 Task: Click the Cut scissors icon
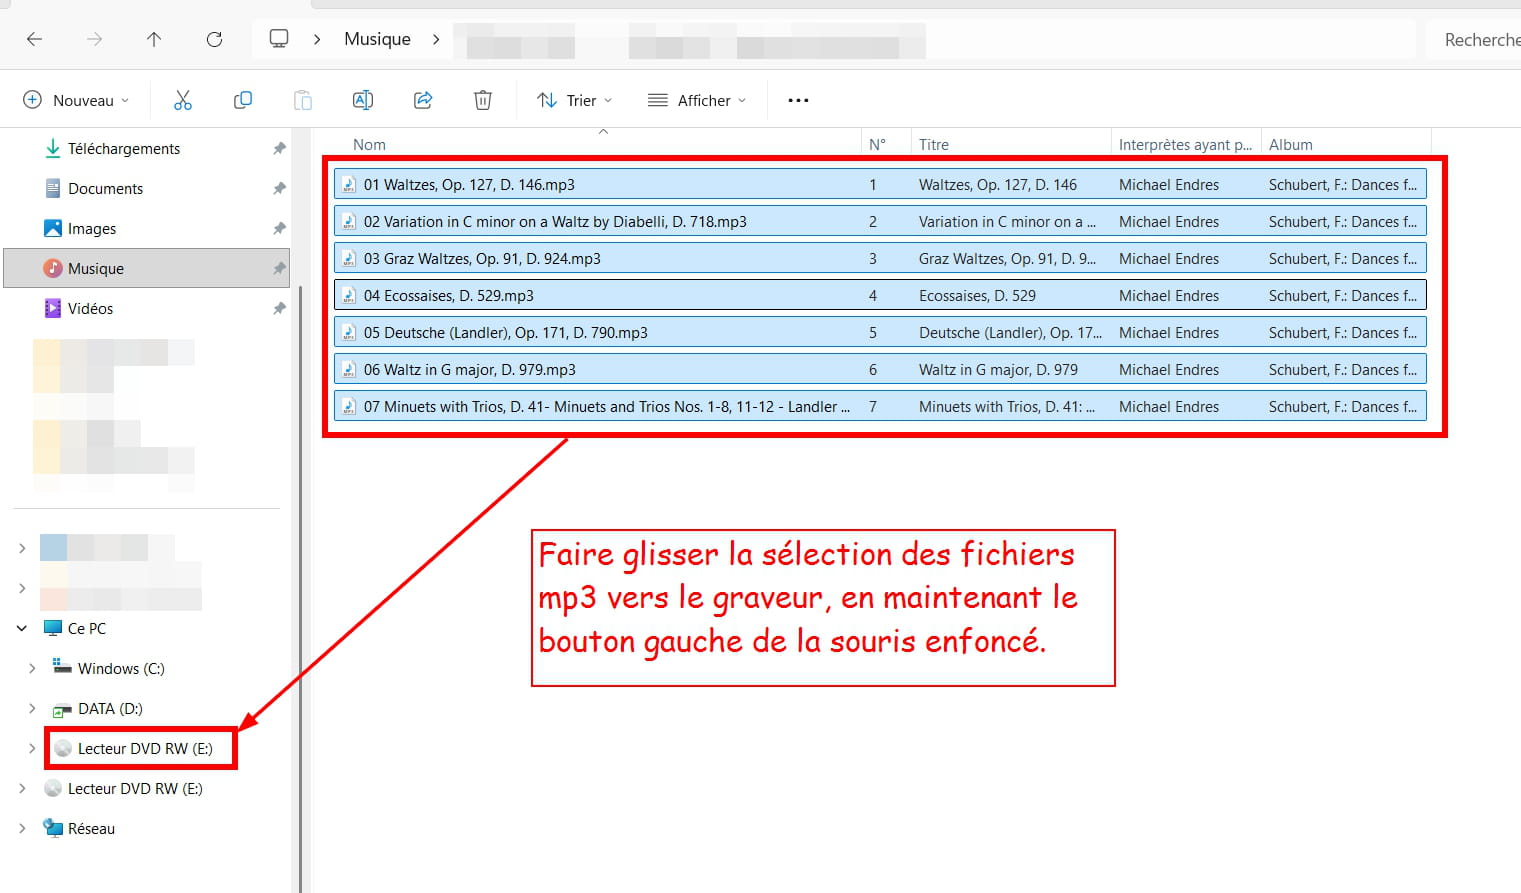tap(182, 100)
